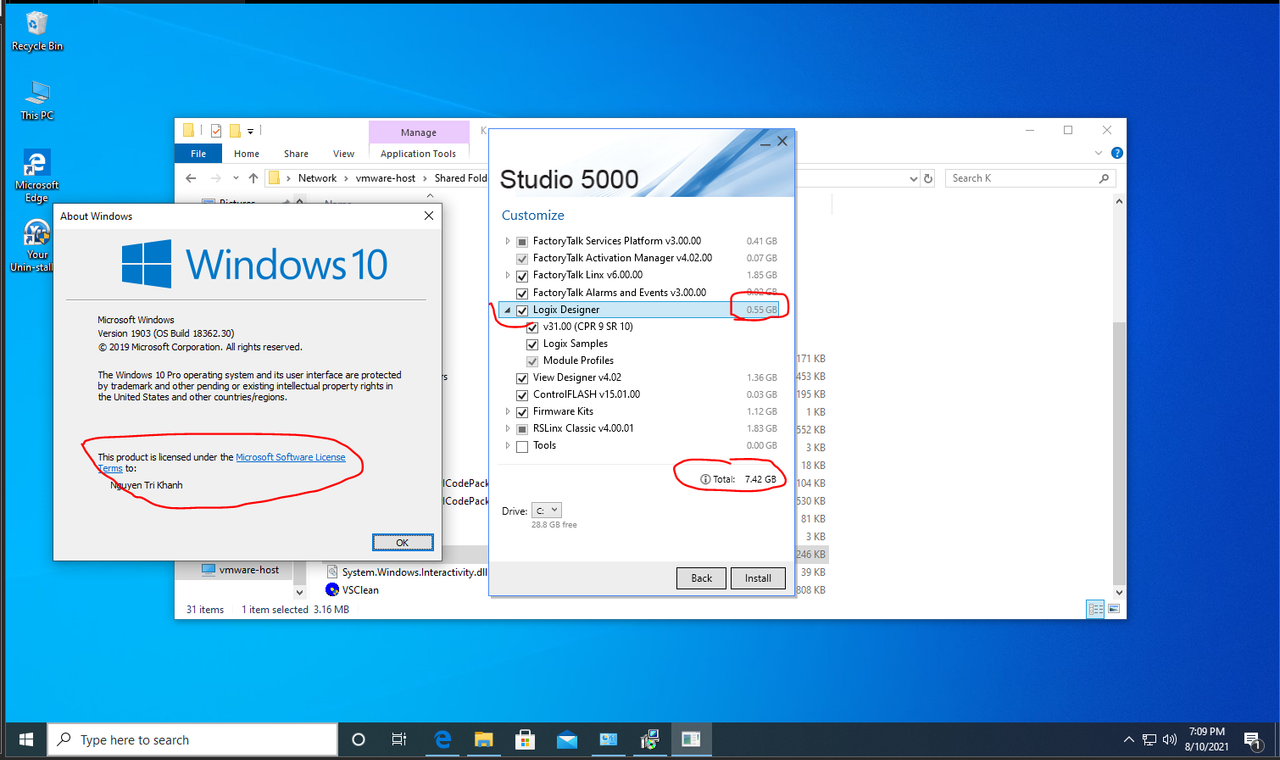Viewport: 1280px width, 760px height.
Task: Open the Windows Start menu
Action: pos(24,740)
